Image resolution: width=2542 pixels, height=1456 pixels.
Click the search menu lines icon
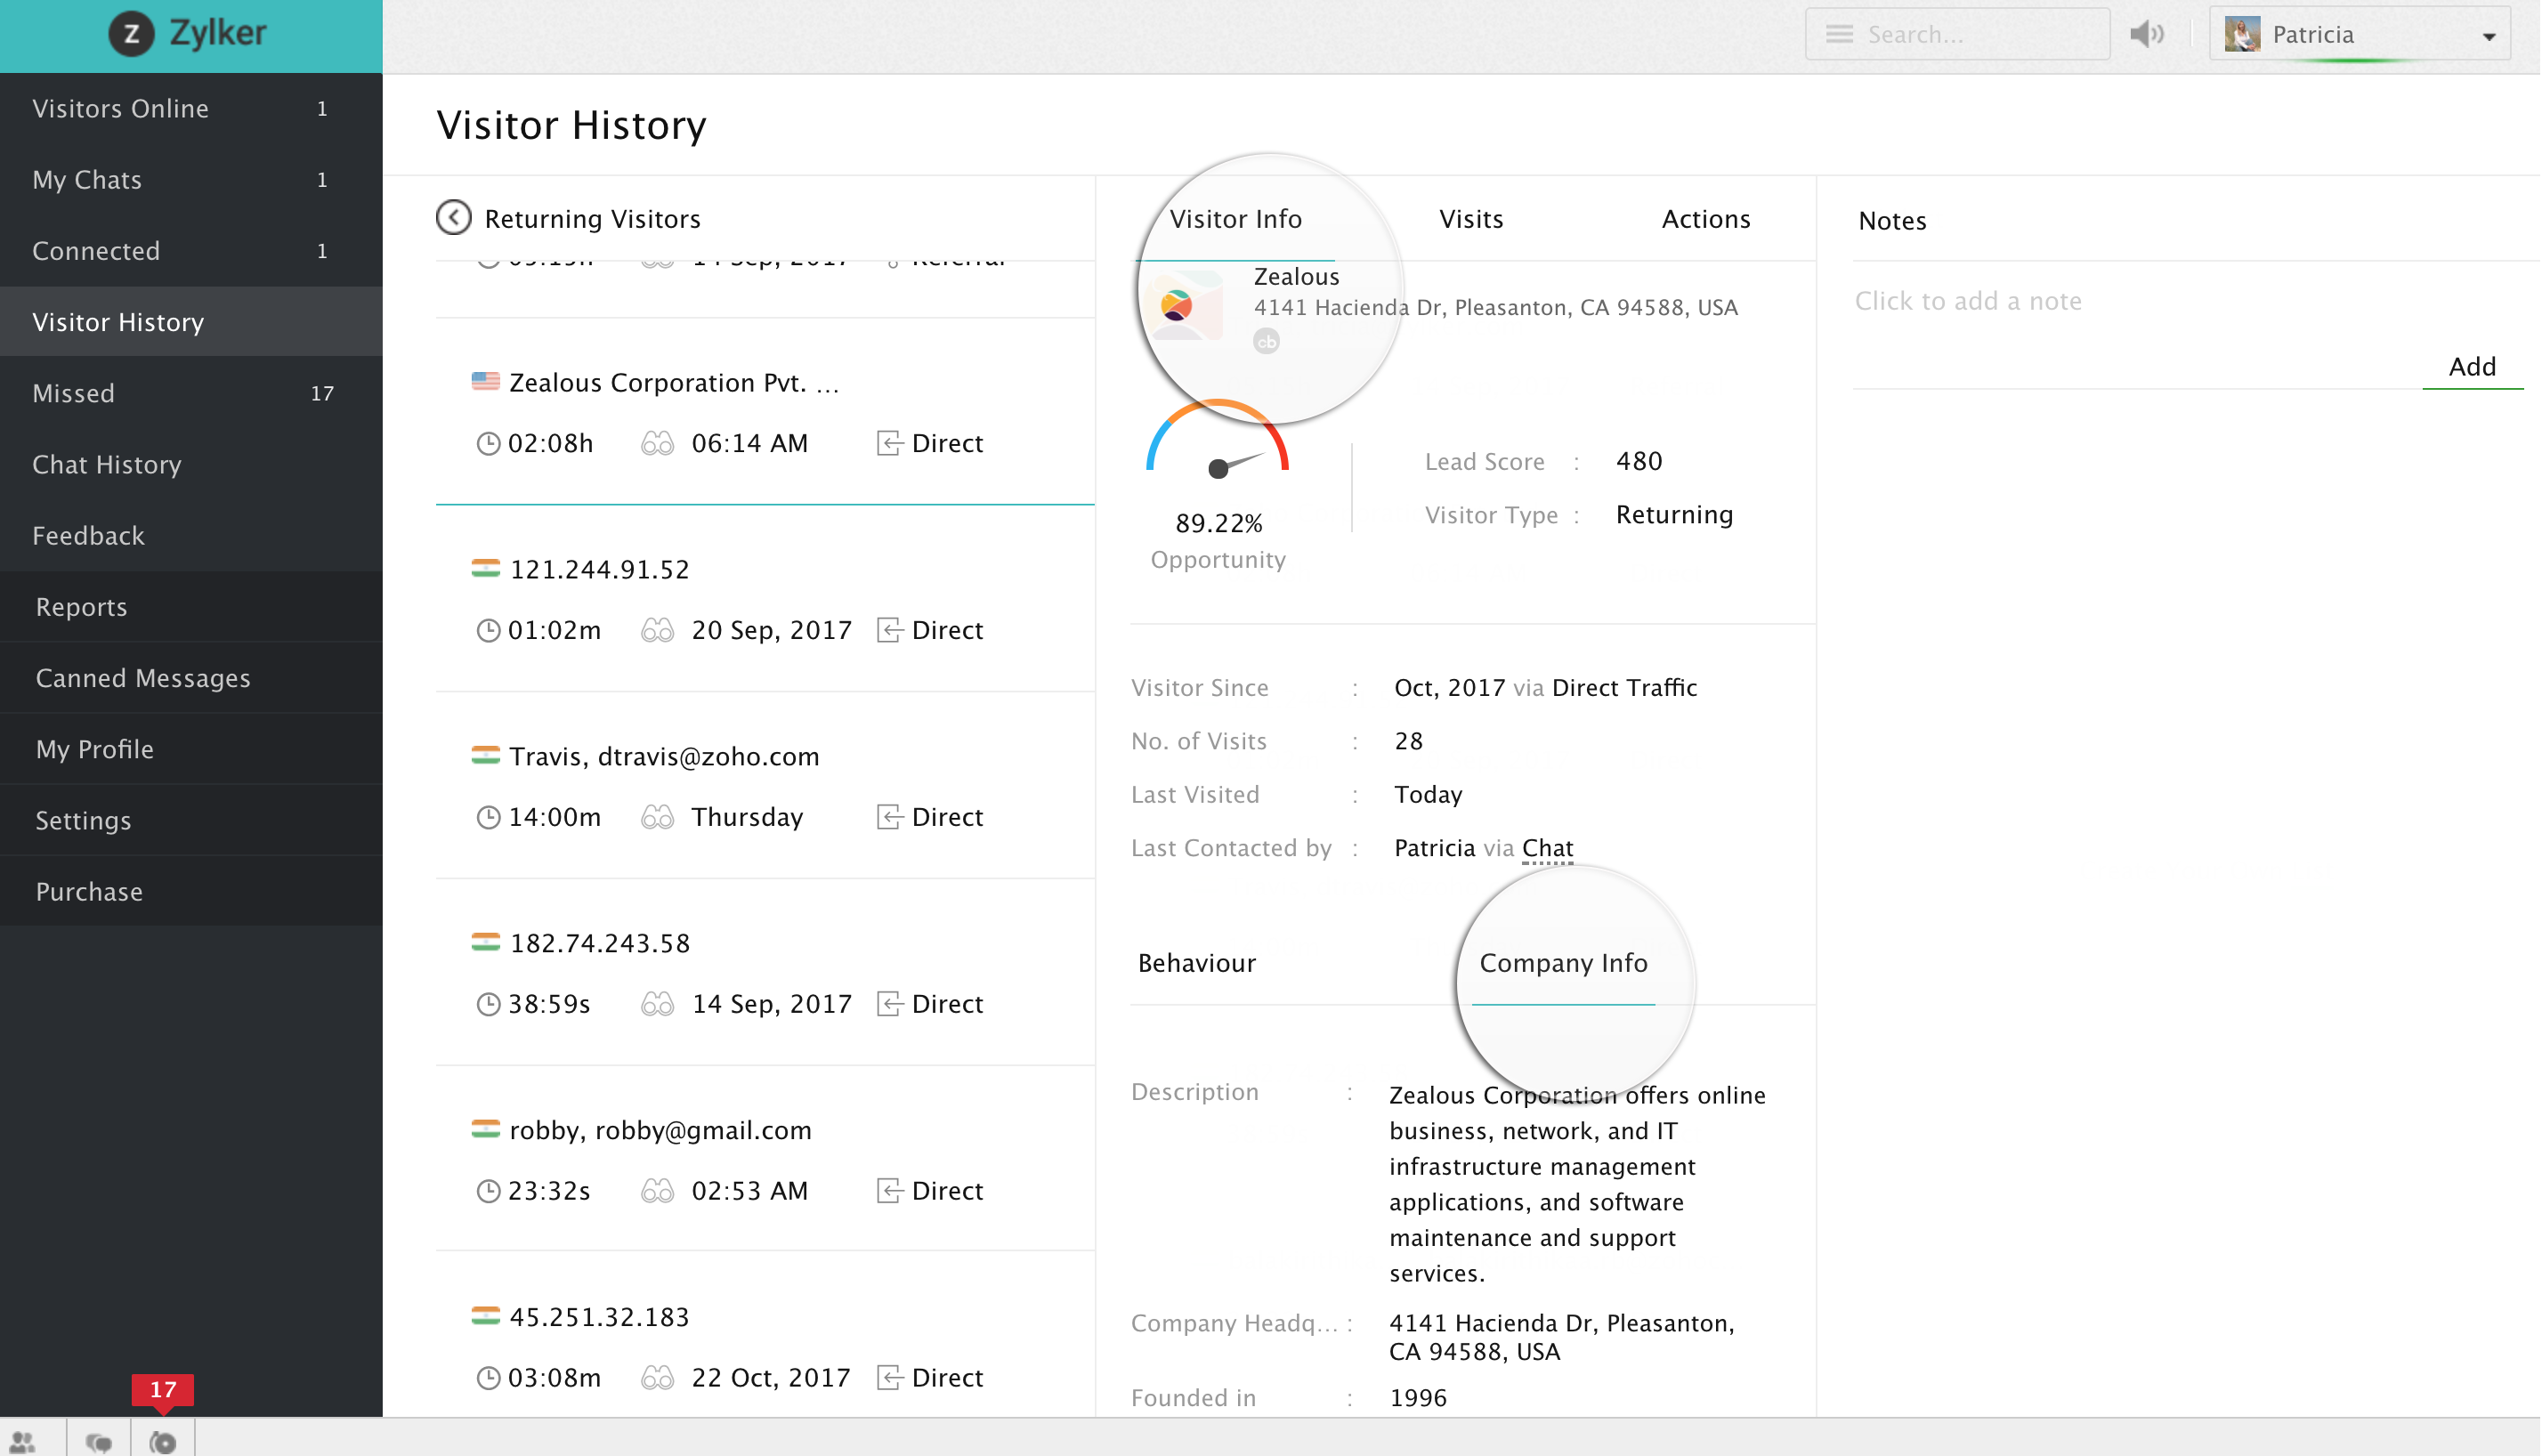point(1838,35)
